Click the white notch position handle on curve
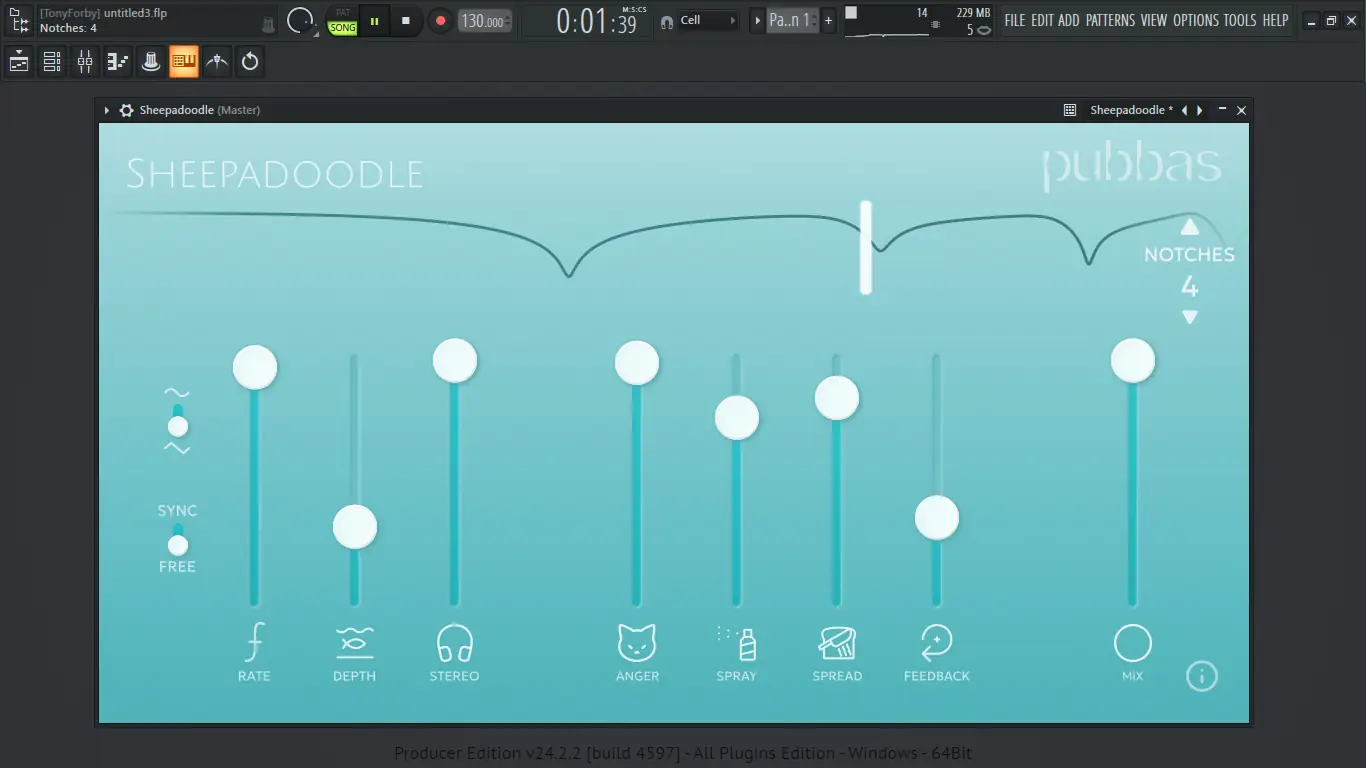 (x=866, y=247)
